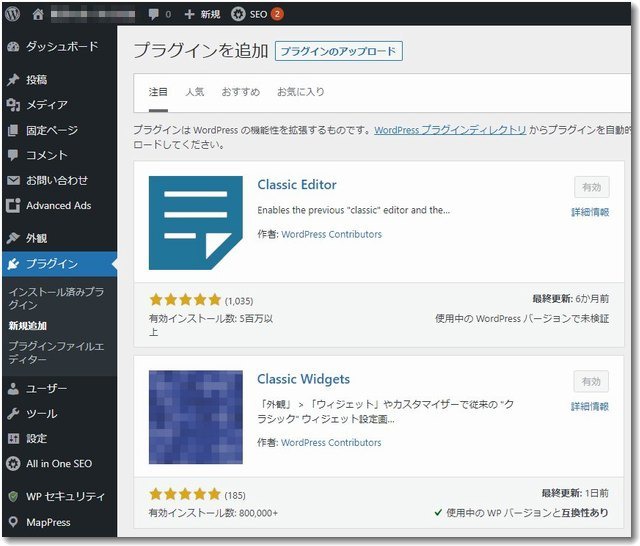Click the ユーザー person icon
This screenshot has width=640, height=546.
[13, 388]
